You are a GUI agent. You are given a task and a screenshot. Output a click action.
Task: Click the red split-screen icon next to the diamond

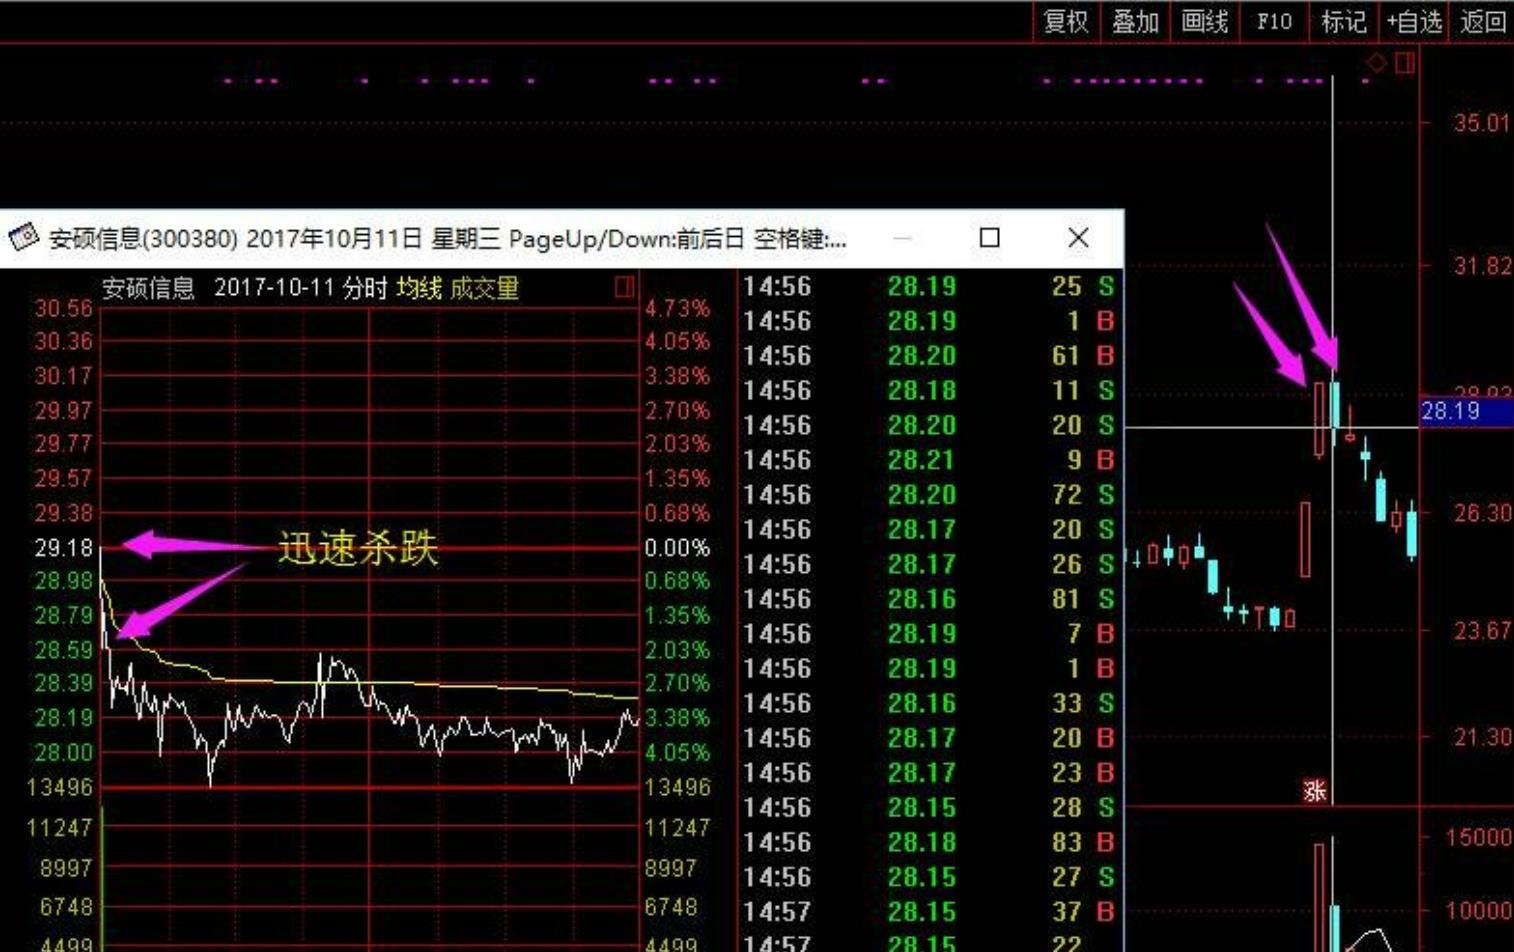coord(1406,62)
